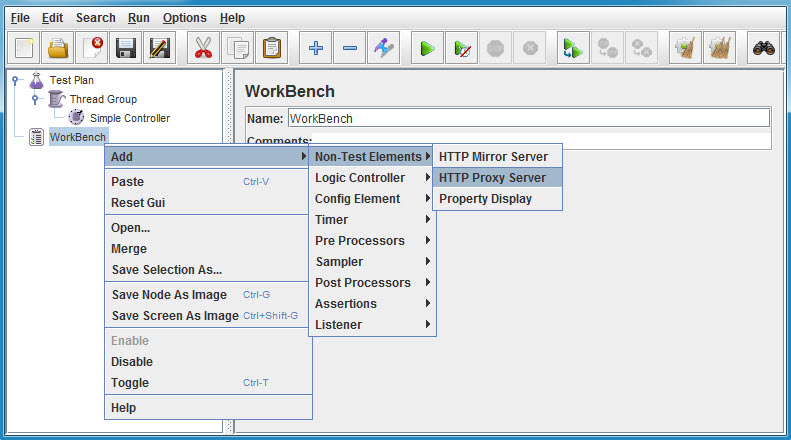Click the WorkBench clipboard tree icon
The image size is (791, 440).
coord(36,137)
